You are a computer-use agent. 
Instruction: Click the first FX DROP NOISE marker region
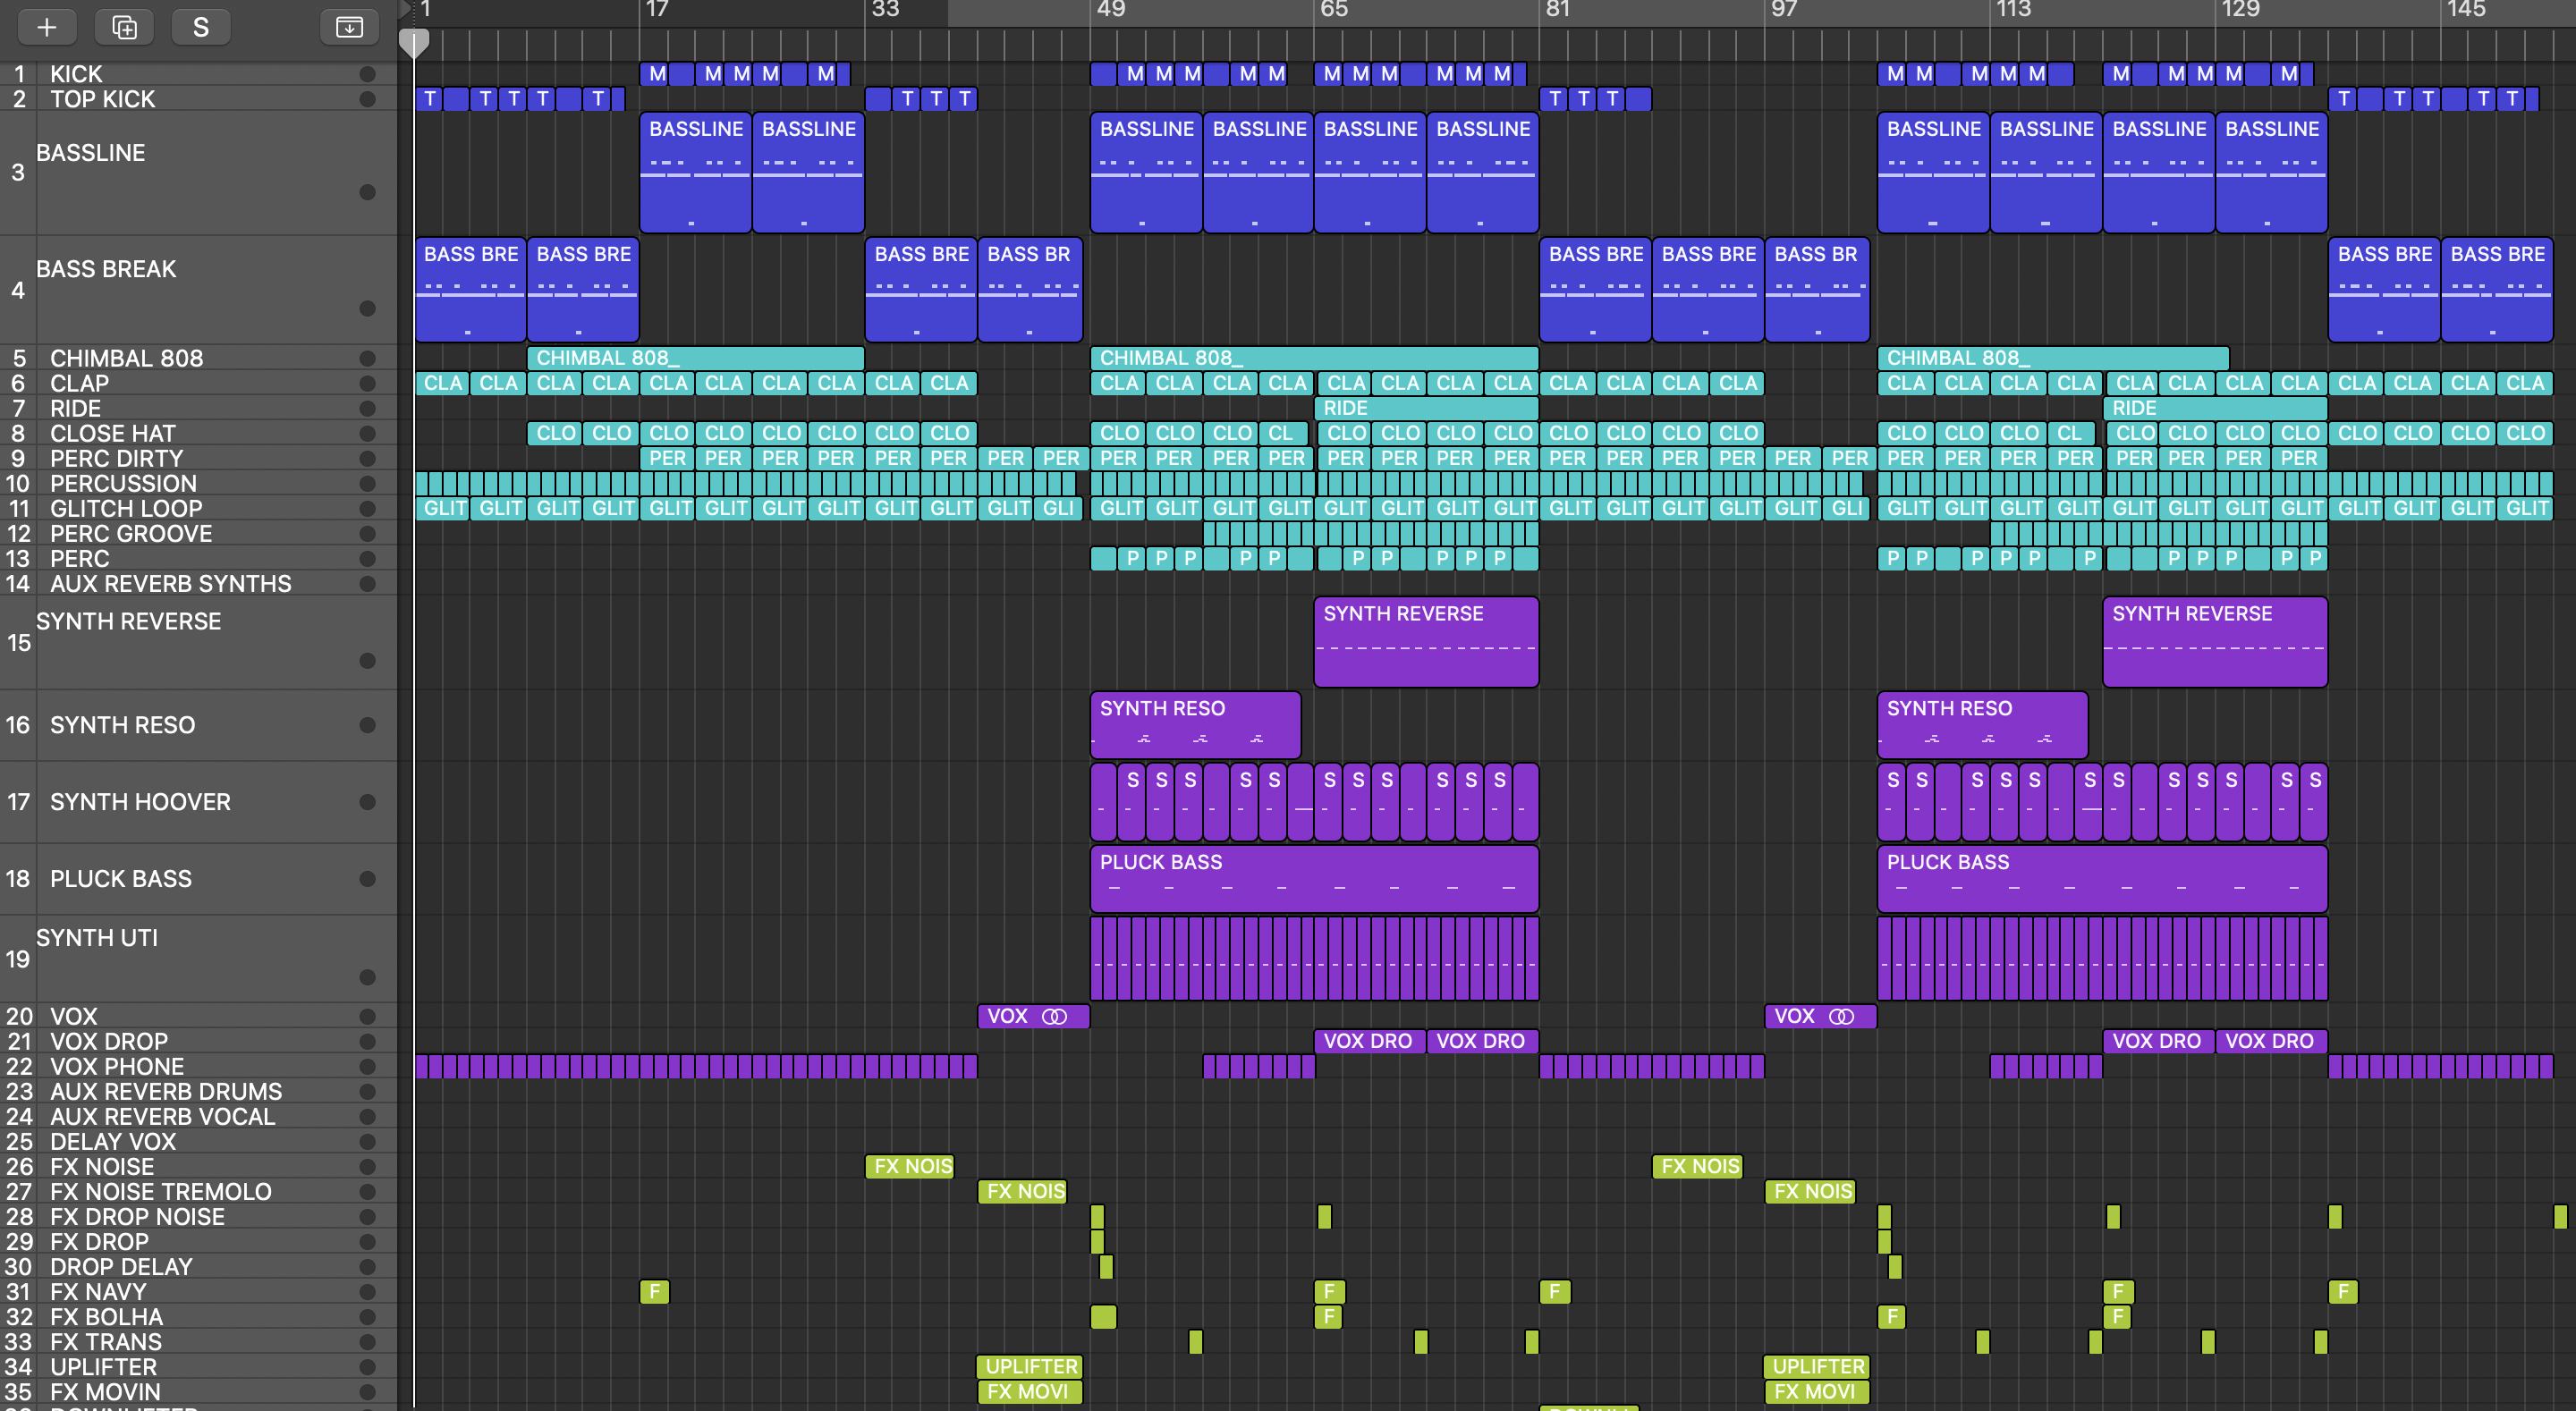click(1097, 1216)
